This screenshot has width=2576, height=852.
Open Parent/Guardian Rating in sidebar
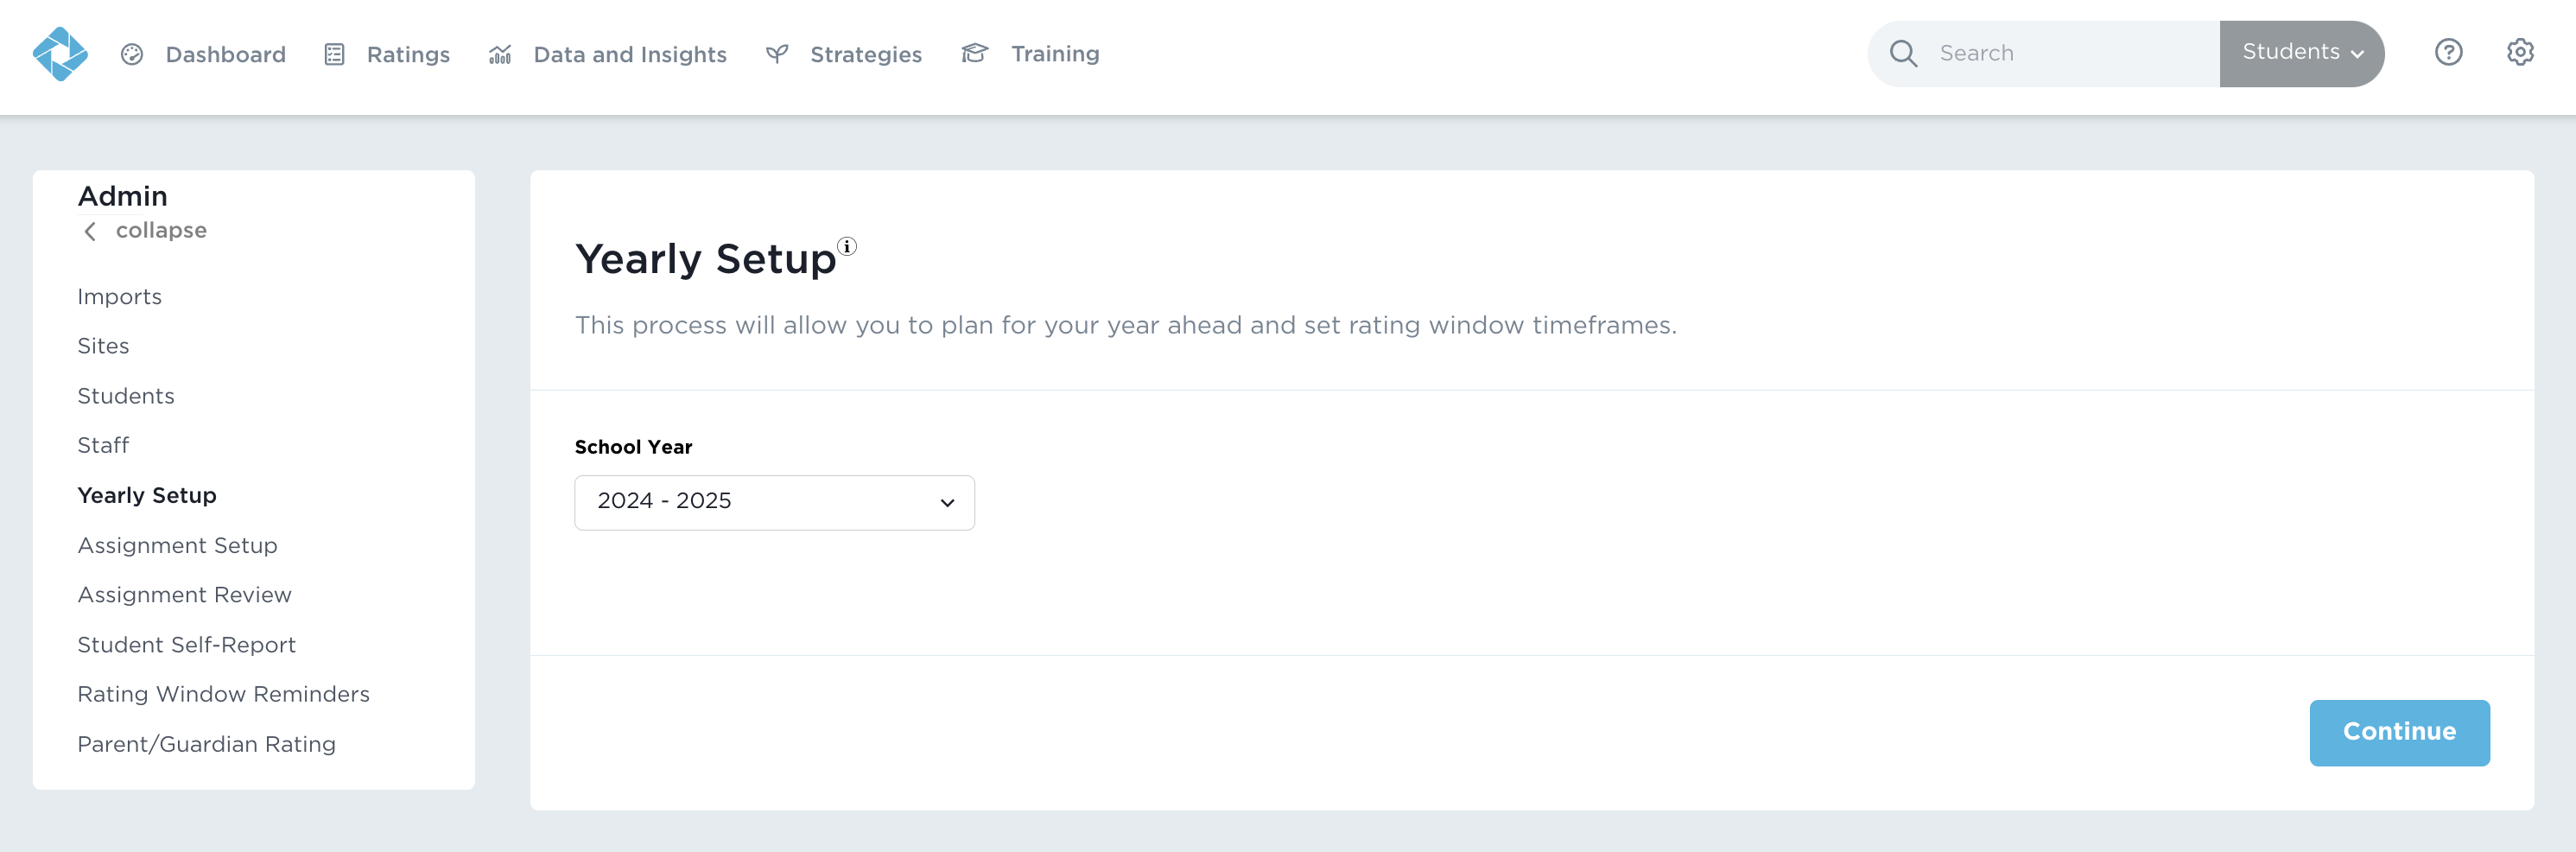[206, 744]
